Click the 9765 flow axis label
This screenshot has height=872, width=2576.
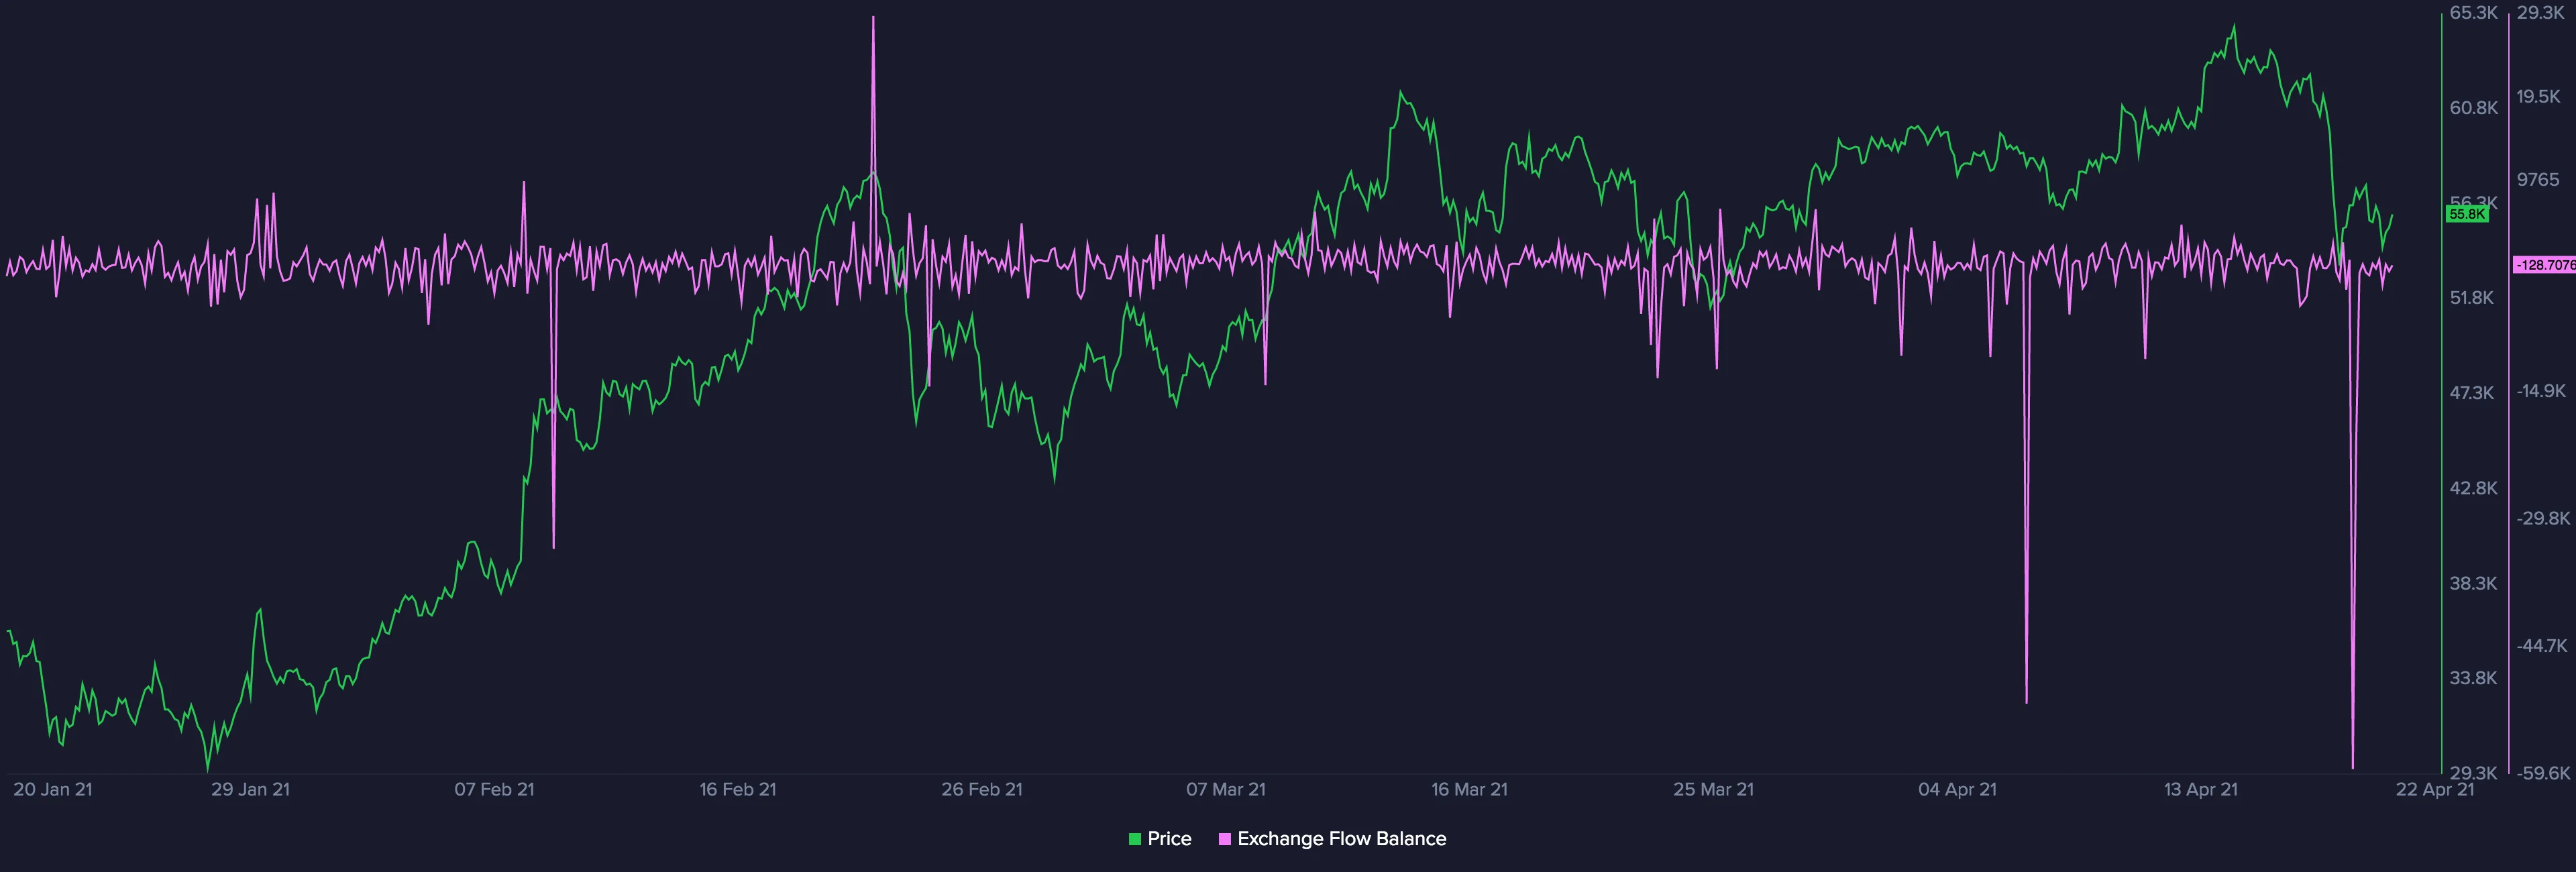2539,179
